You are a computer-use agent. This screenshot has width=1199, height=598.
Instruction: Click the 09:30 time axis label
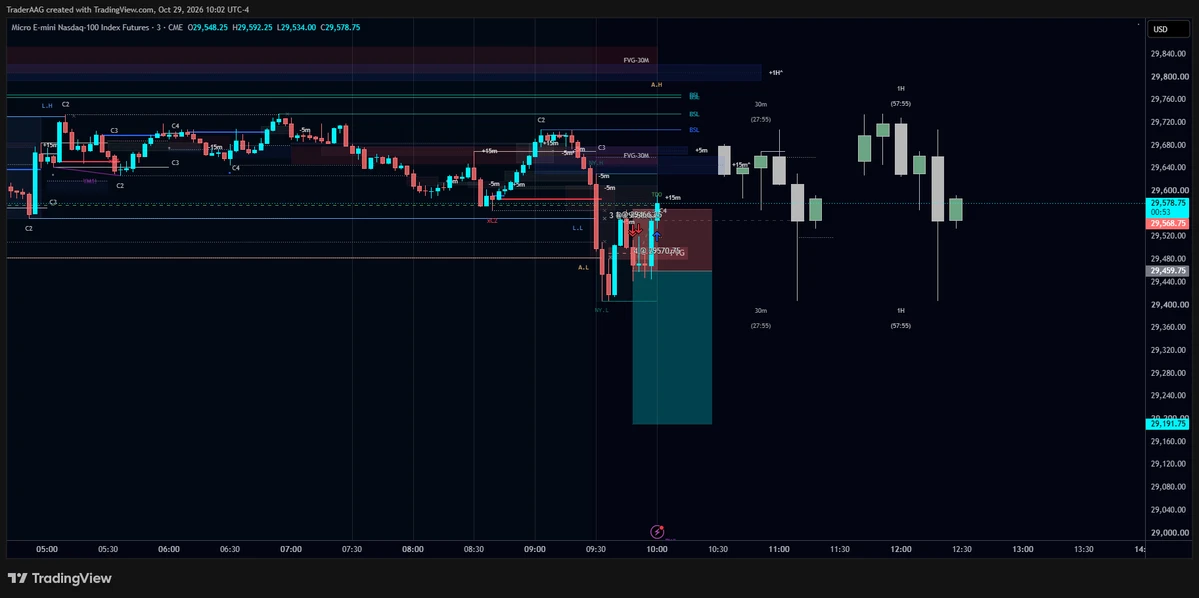click(596, 549)
